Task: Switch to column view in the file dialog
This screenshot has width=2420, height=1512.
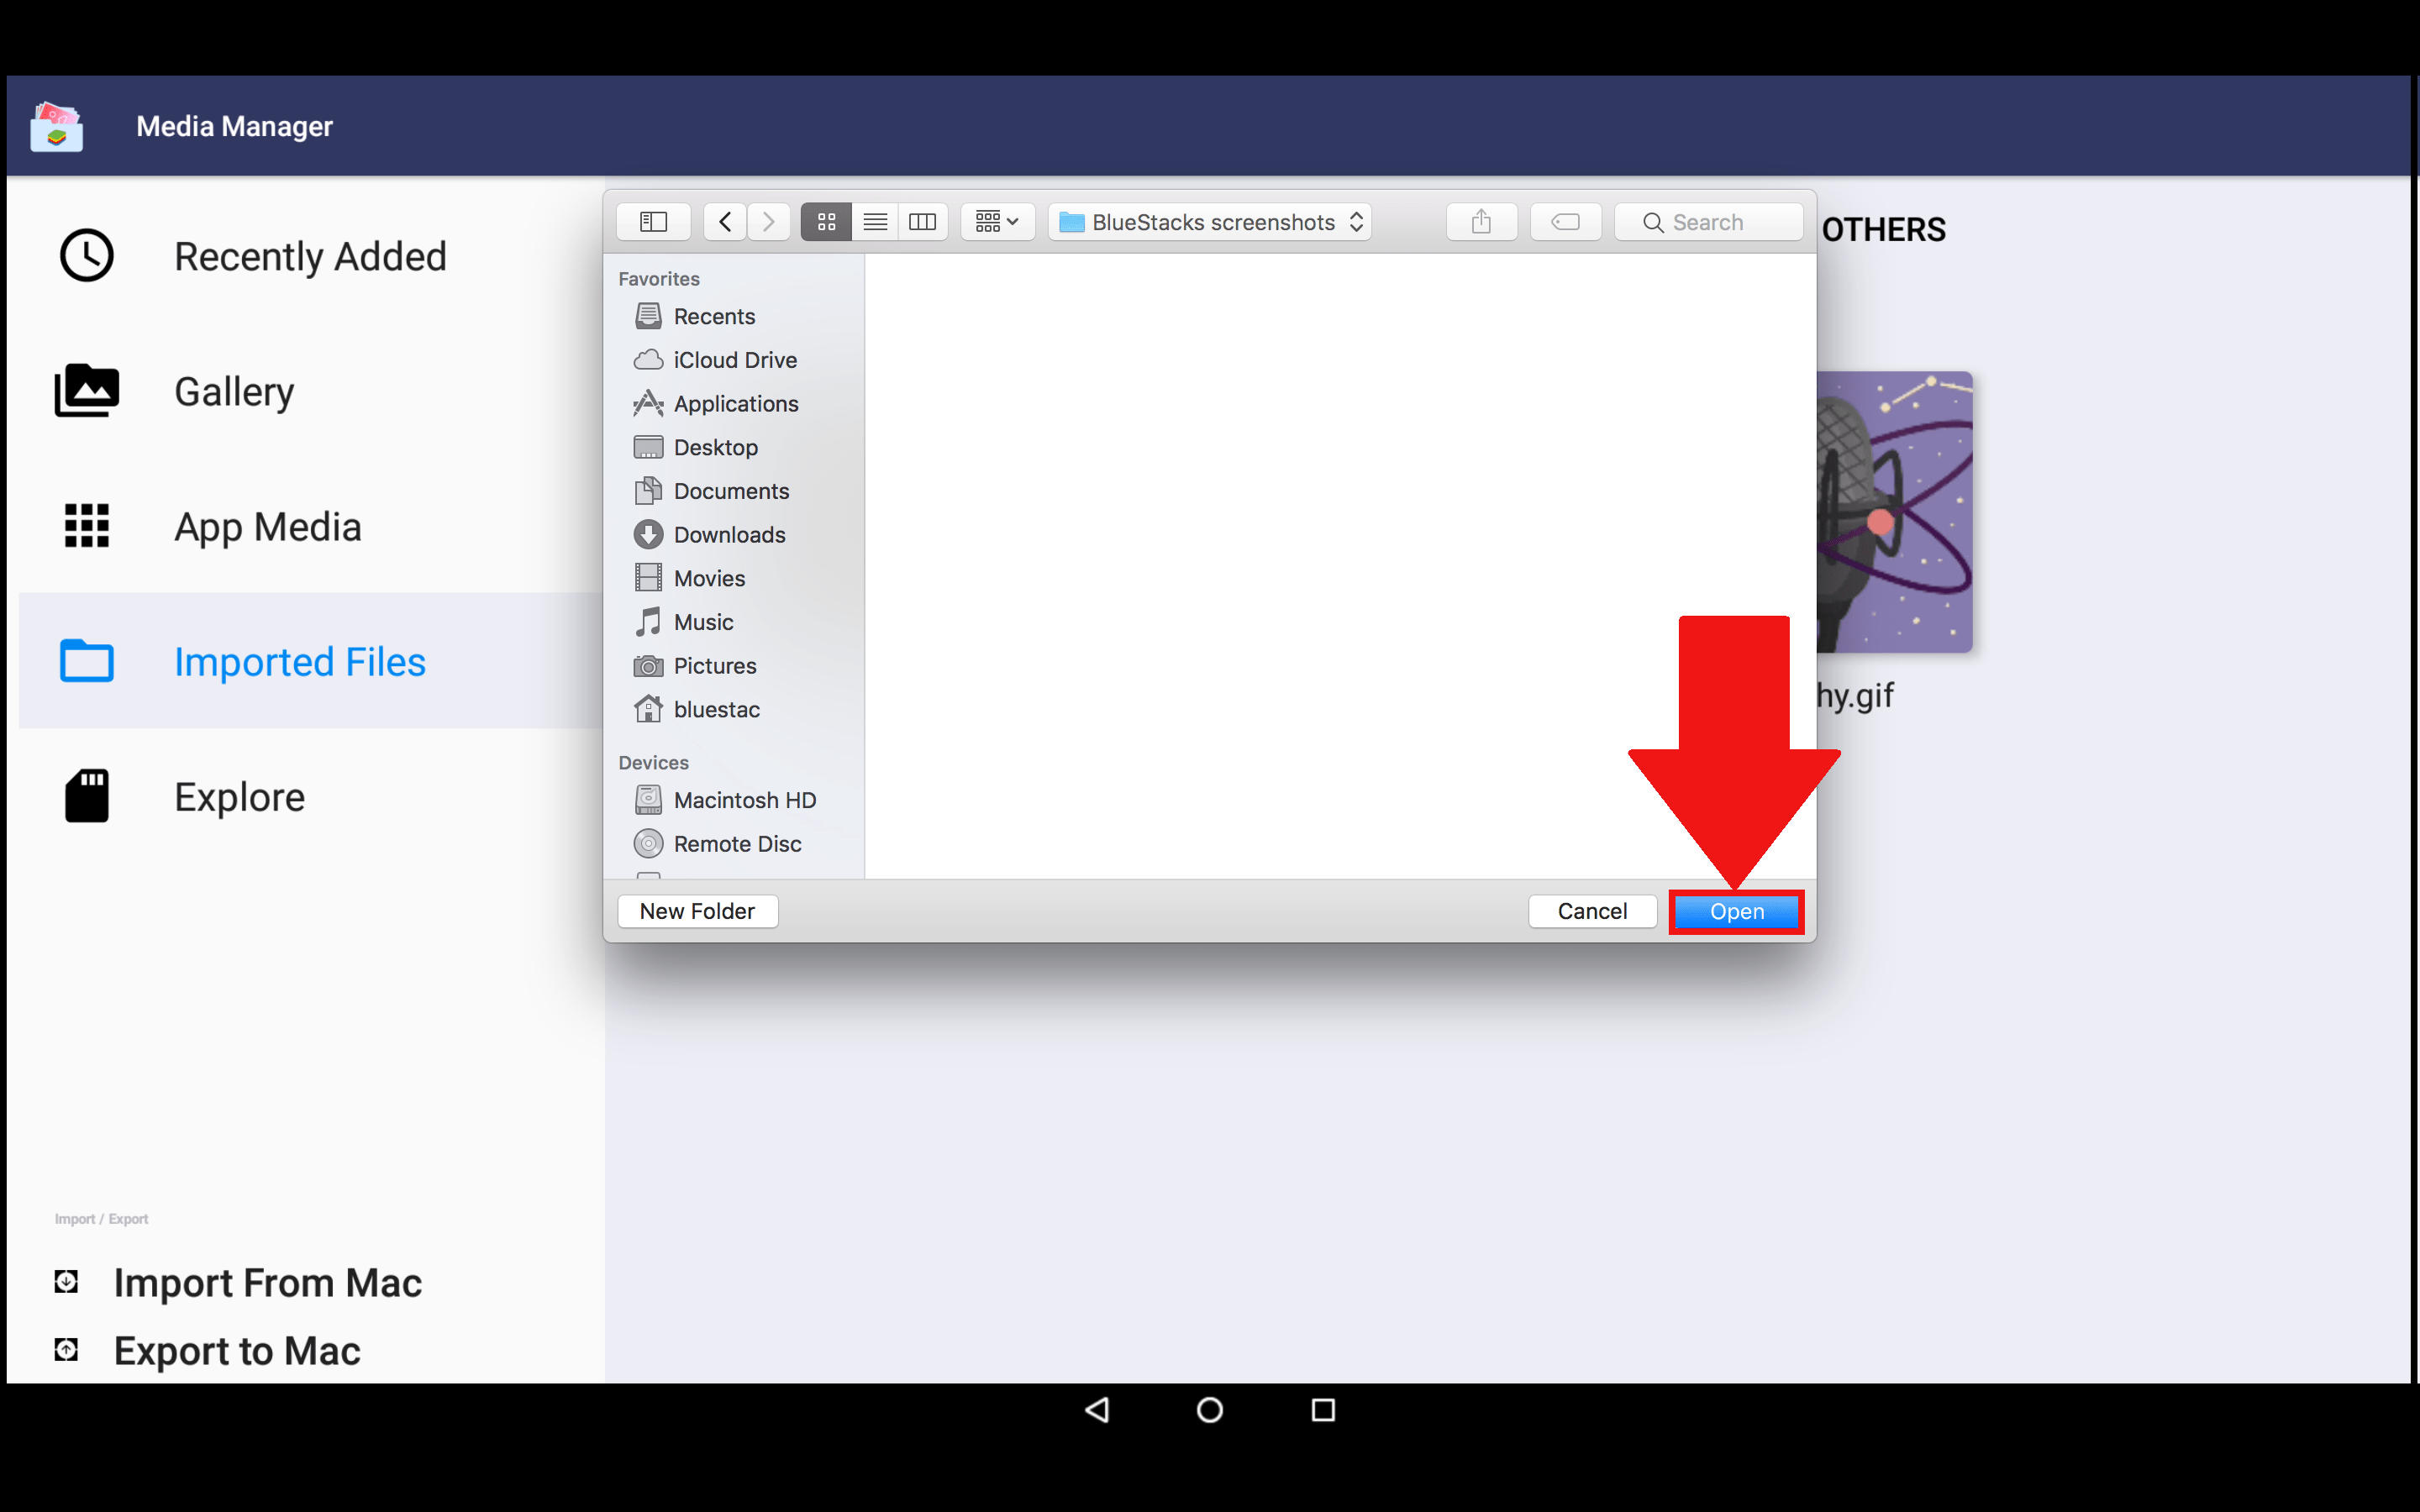Action: point(922,221)
